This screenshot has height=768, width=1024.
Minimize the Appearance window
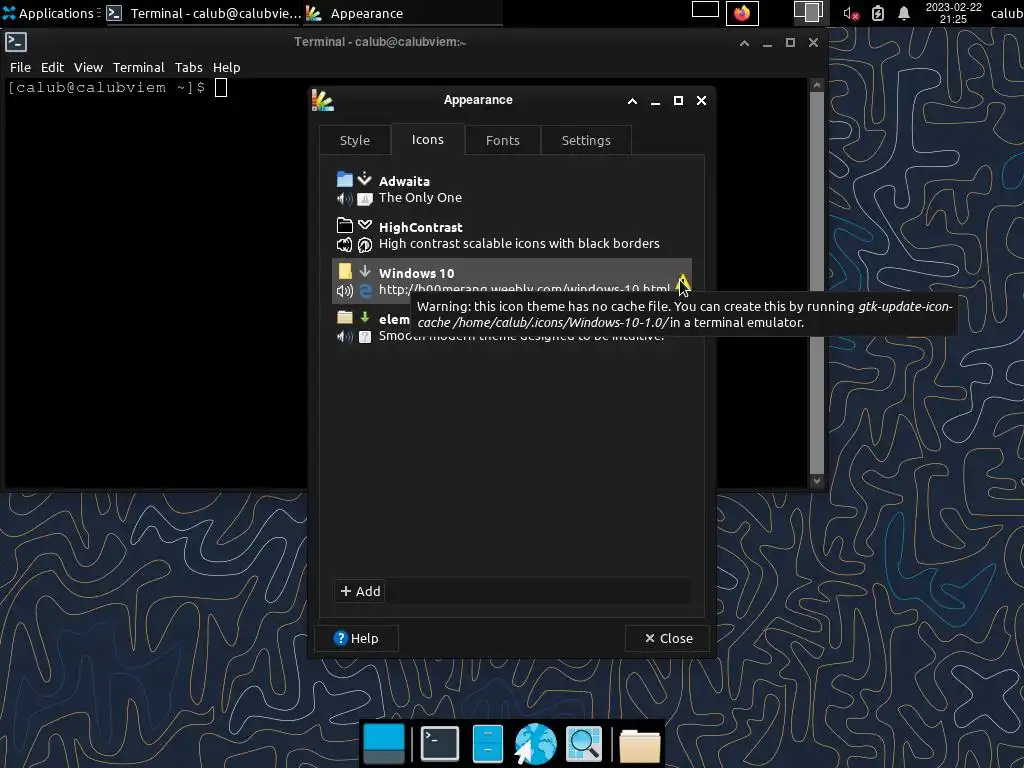pos(655,101)
